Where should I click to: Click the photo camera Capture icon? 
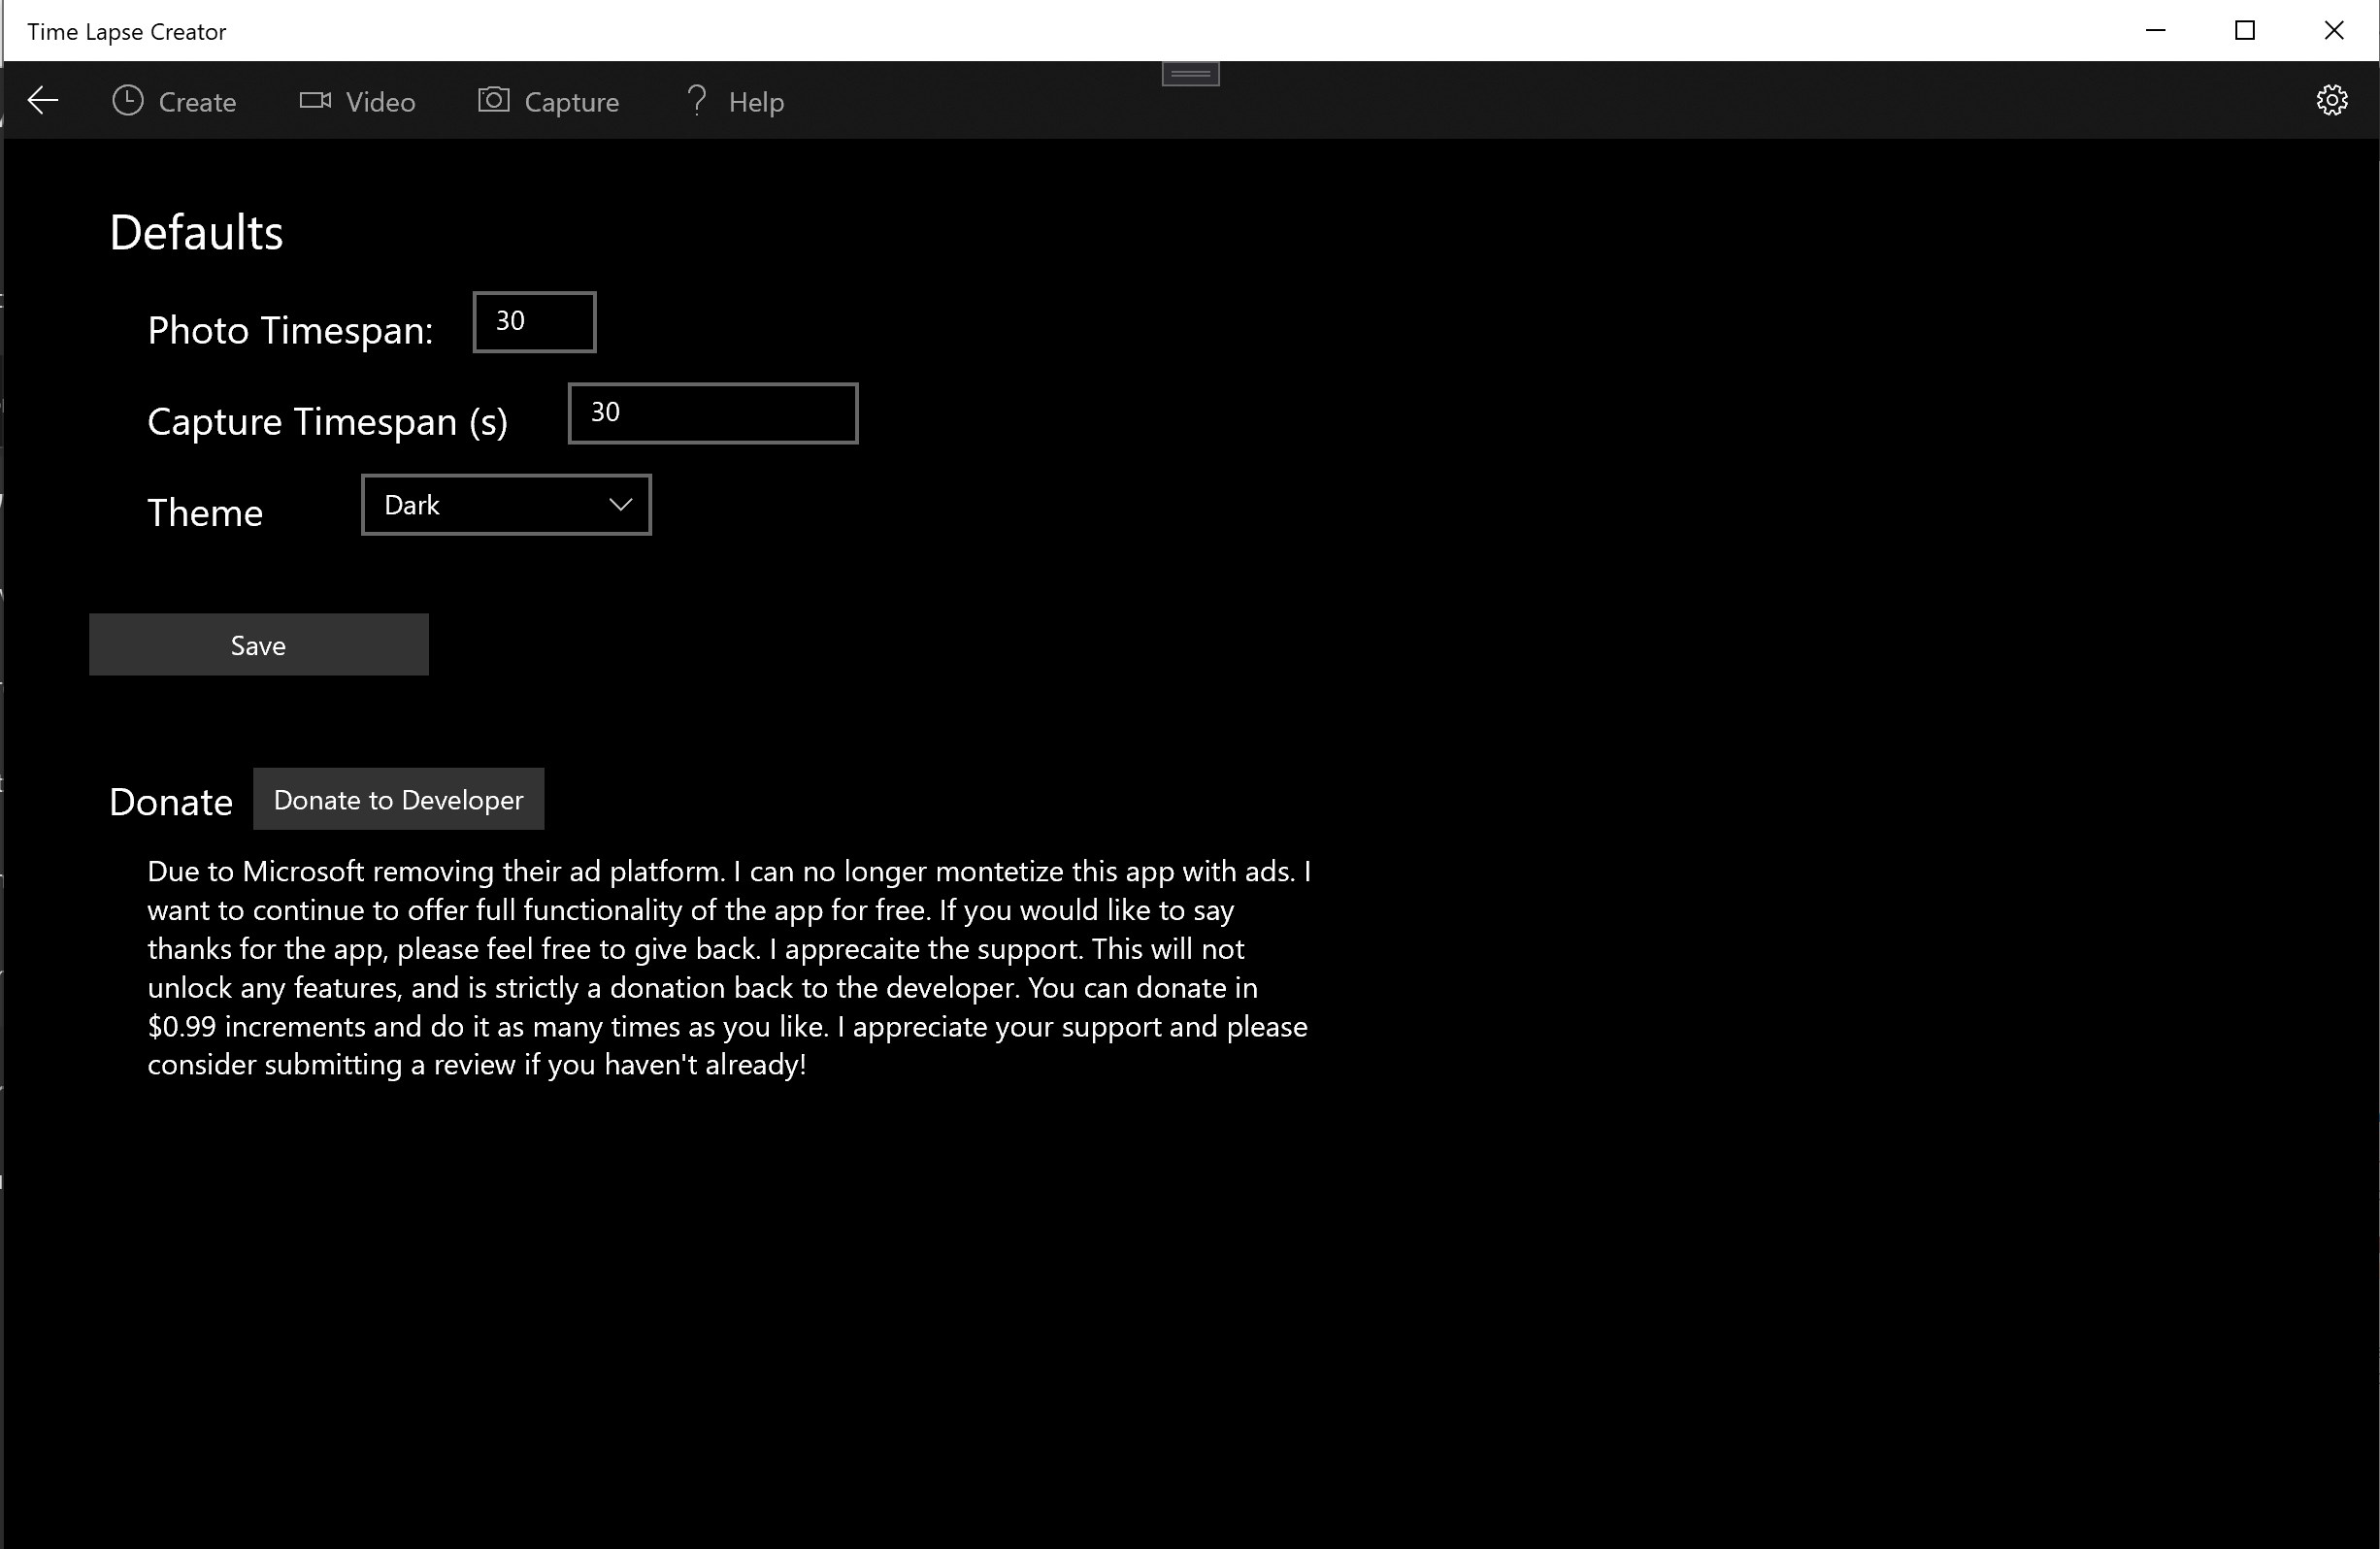point(493,100)
